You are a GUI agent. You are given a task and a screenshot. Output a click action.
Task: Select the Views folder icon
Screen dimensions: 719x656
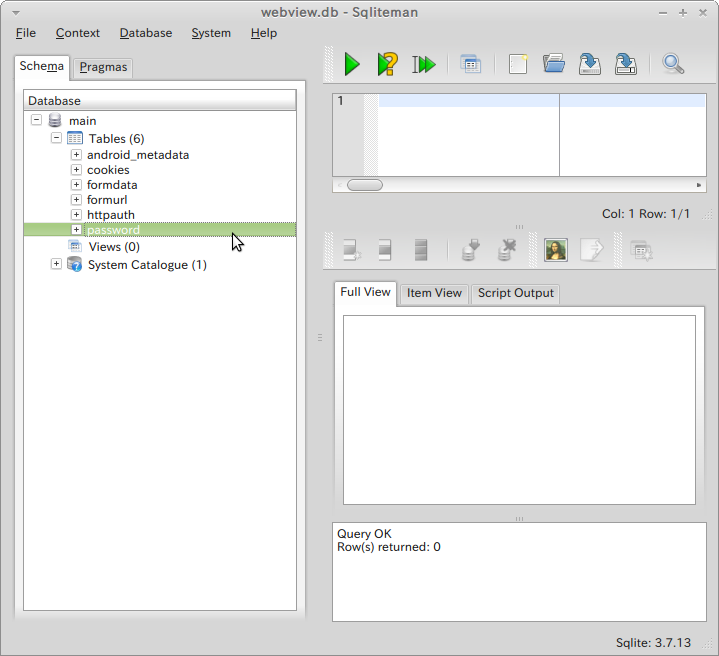75,246
